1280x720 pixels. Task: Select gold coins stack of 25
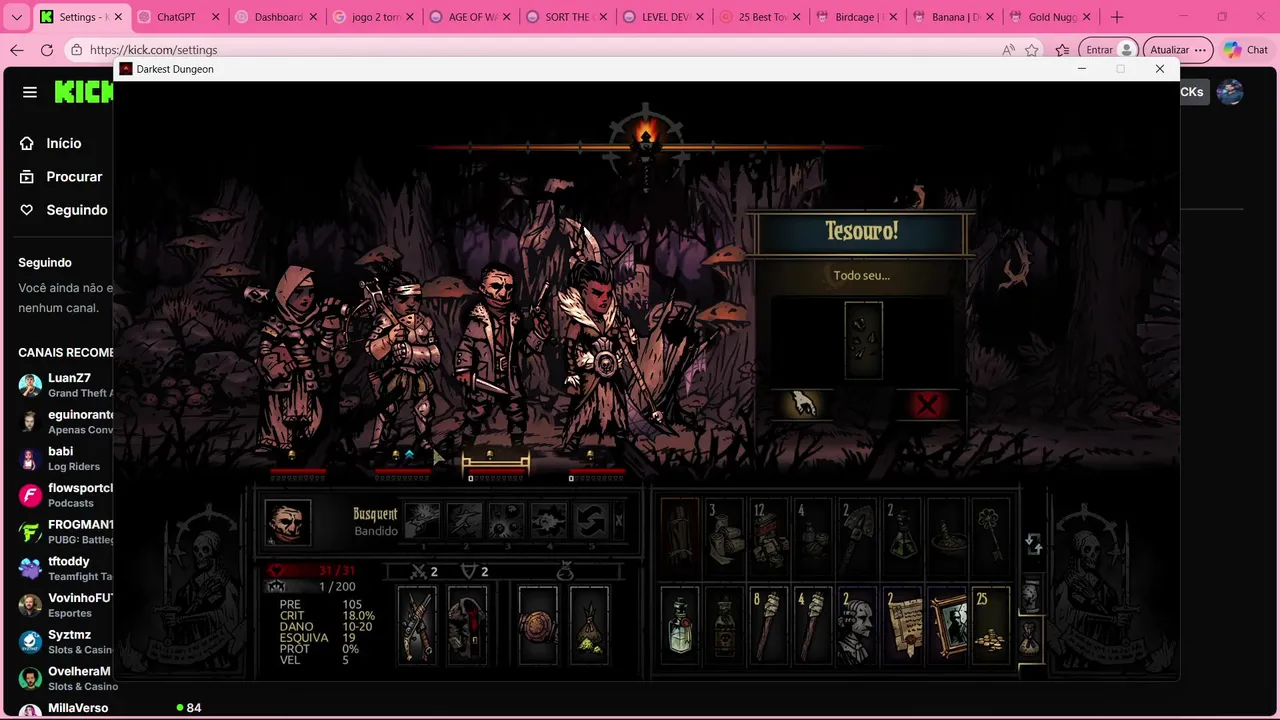click(x=990, y=625)
